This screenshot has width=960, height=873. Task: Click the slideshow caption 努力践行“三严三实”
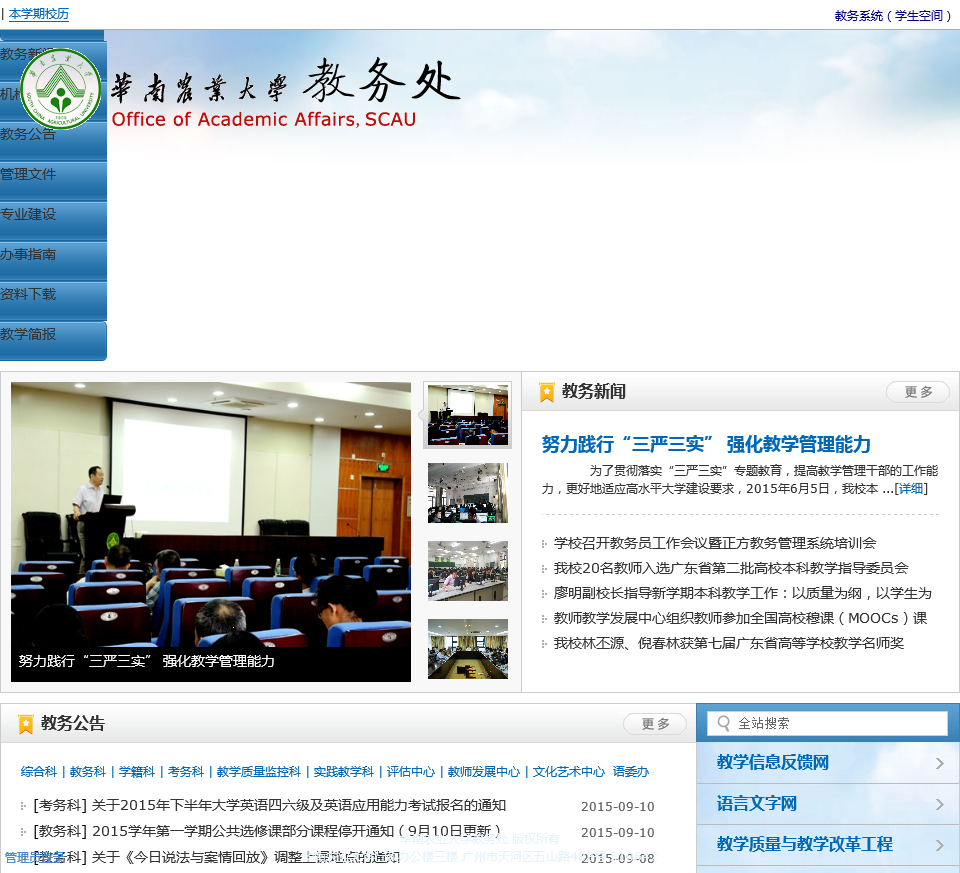click(146, 662)
